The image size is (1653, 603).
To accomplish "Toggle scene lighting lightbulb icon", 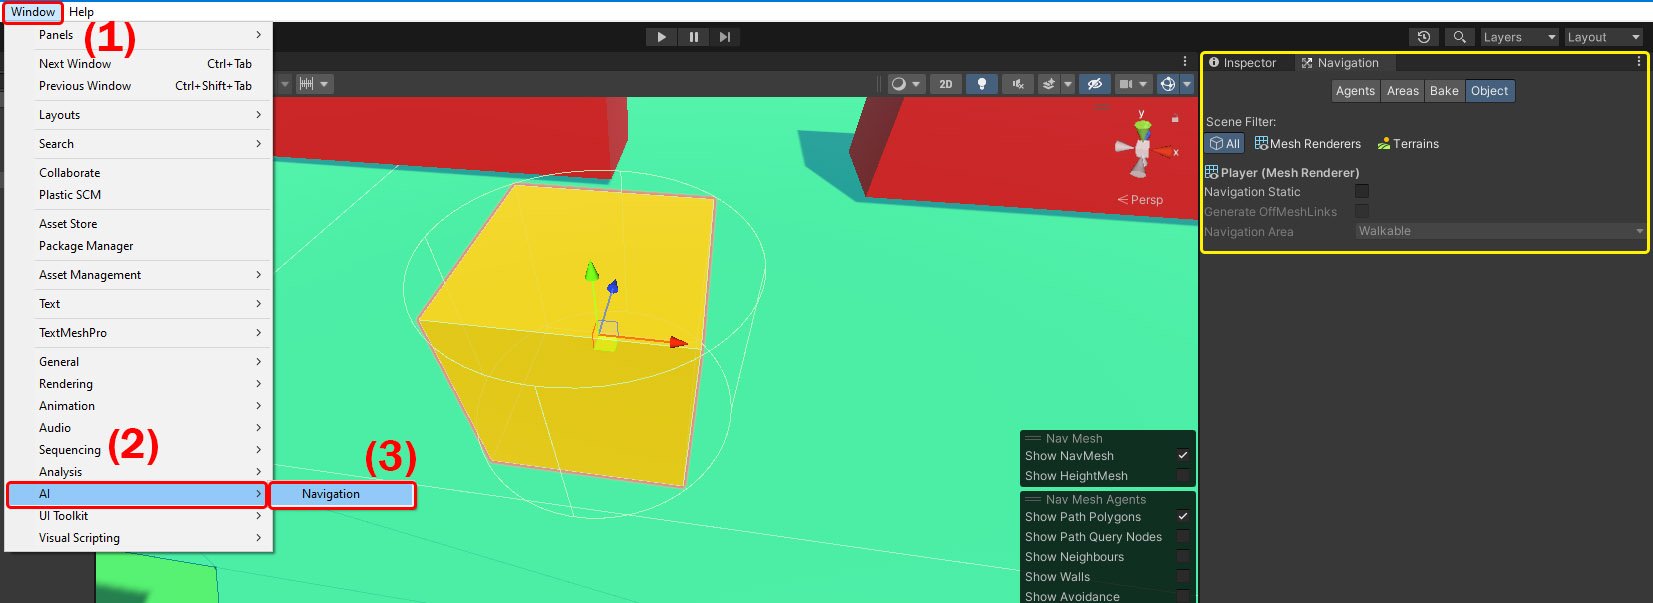I will click(x=981, y=84).
